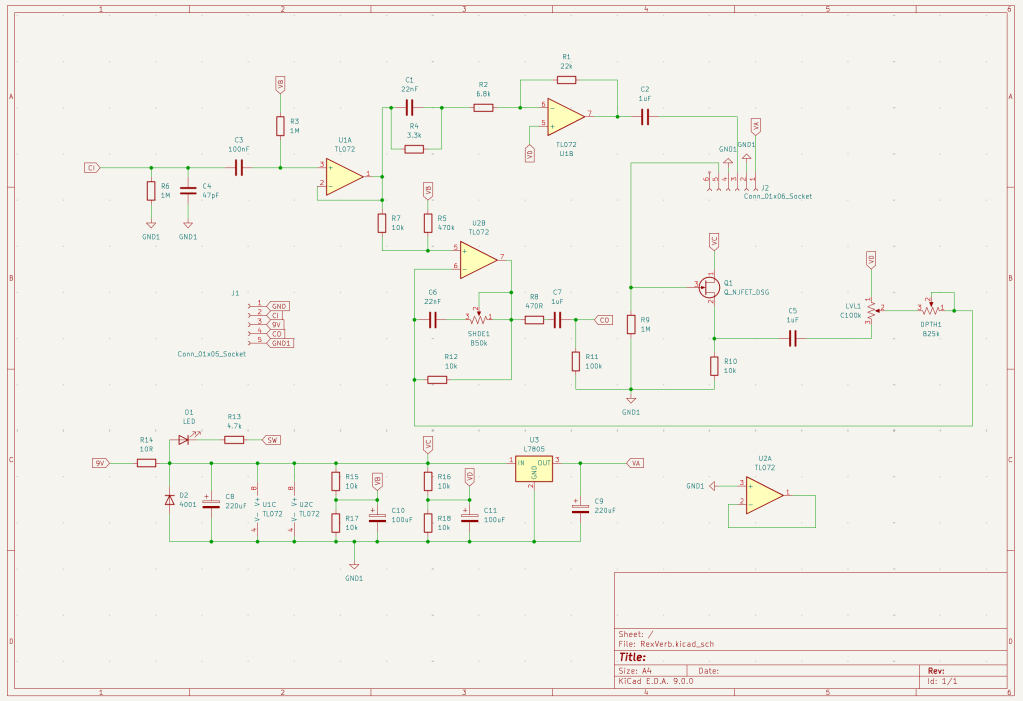Pick the unused U2A op-amp symbol
The height and width of the screenshot is (701, 1023).
(x=764, y=493)
